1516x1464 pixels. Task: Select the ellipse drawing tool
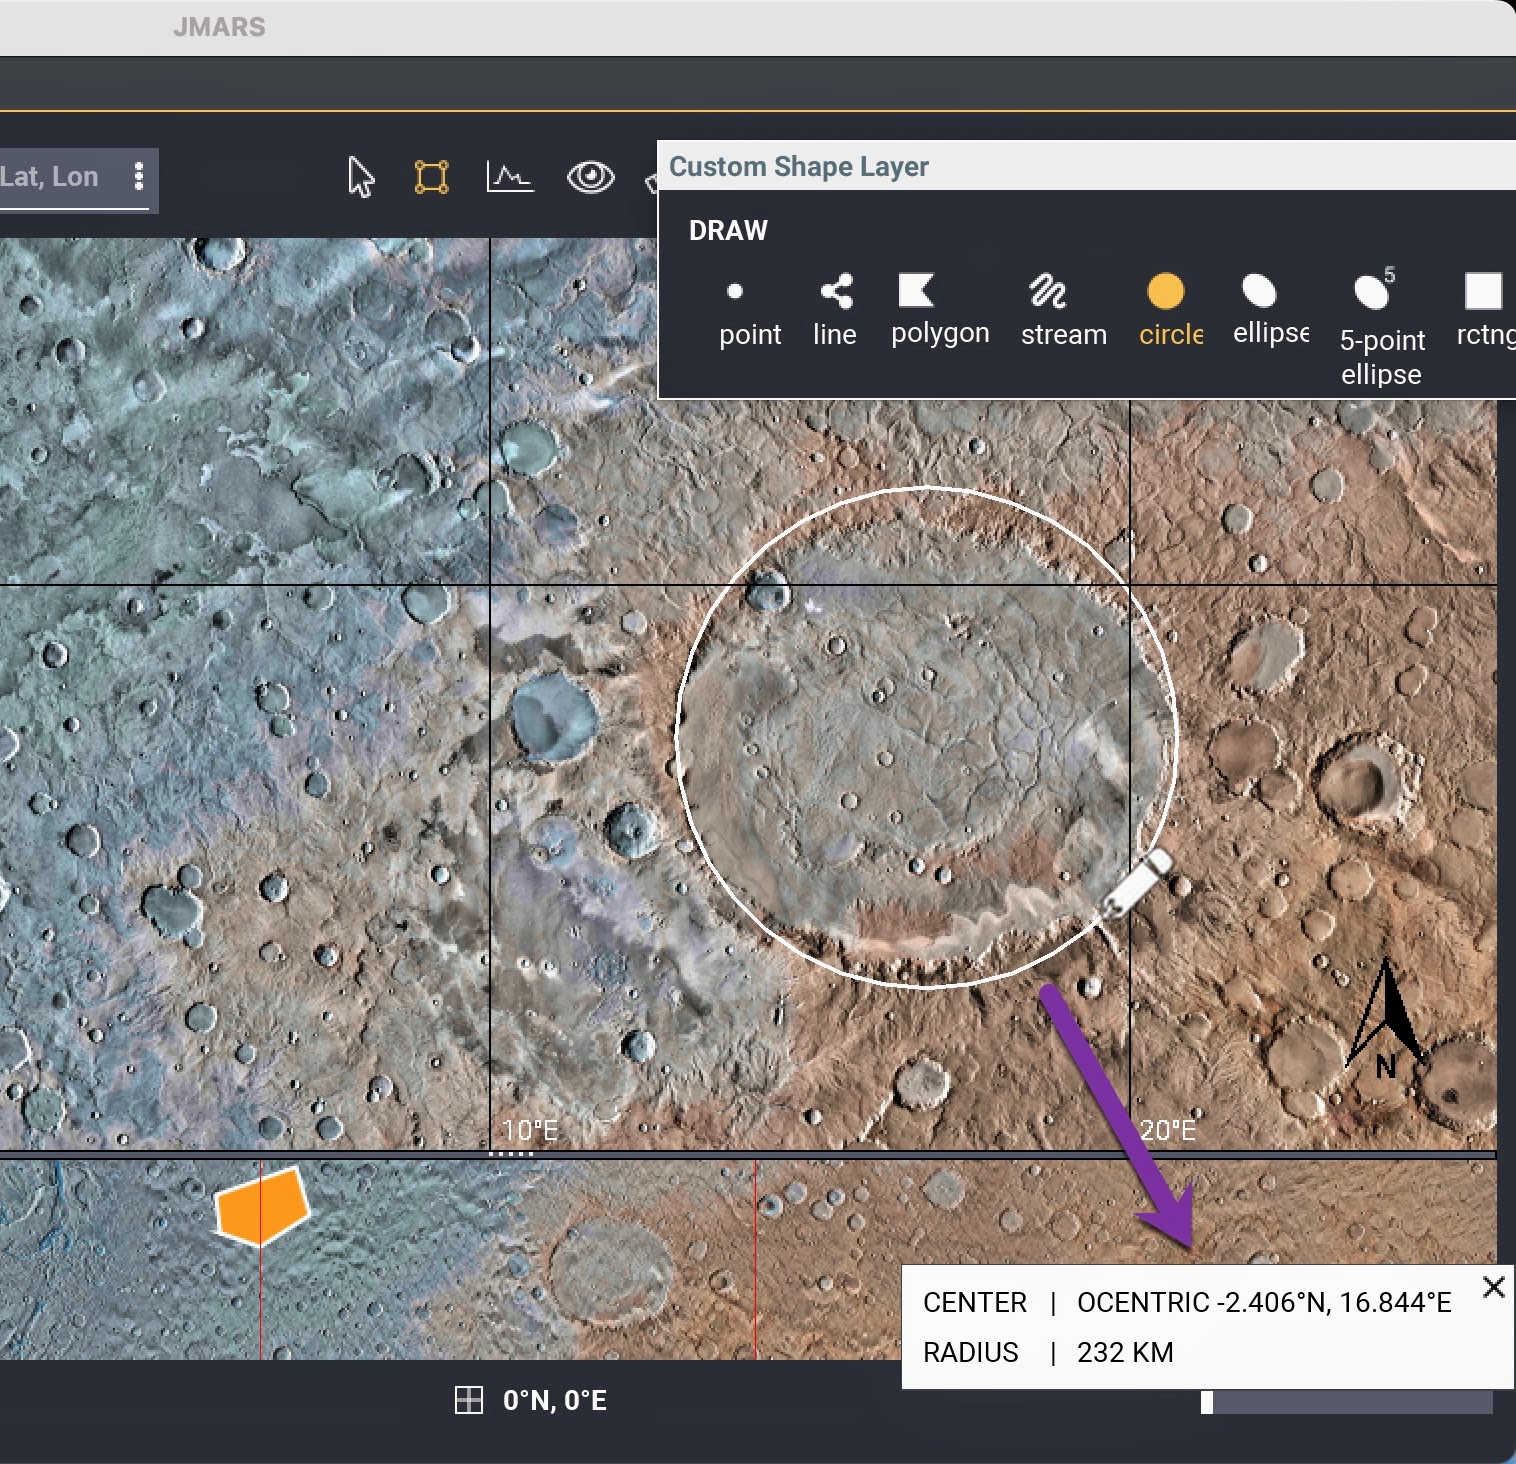[x=1270, y=310]
